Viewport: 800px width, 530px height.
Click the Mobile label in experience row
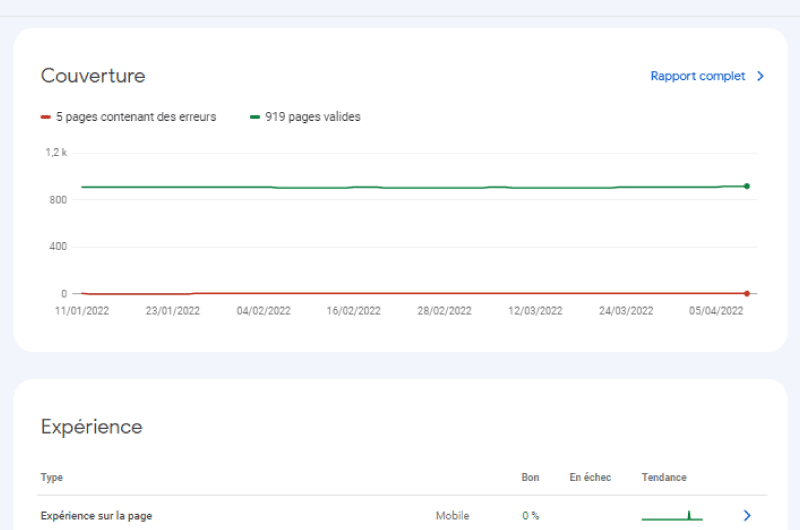coord(452,516)
